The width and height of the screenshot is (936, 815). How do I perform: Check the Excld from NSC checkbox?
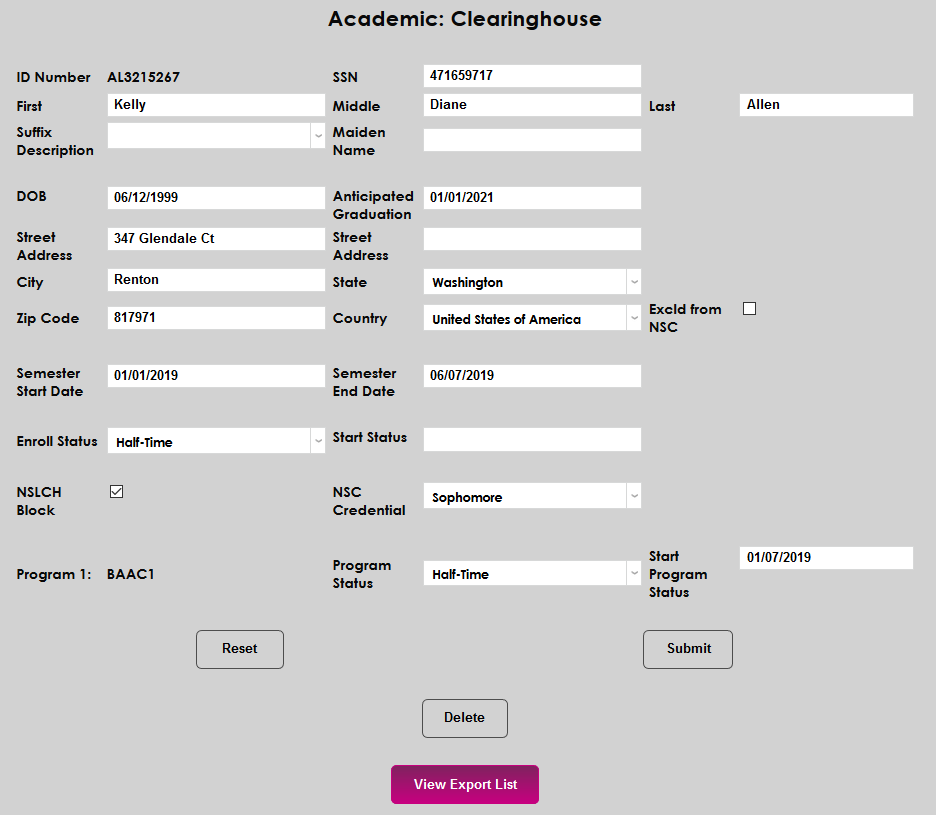(749, 309)
